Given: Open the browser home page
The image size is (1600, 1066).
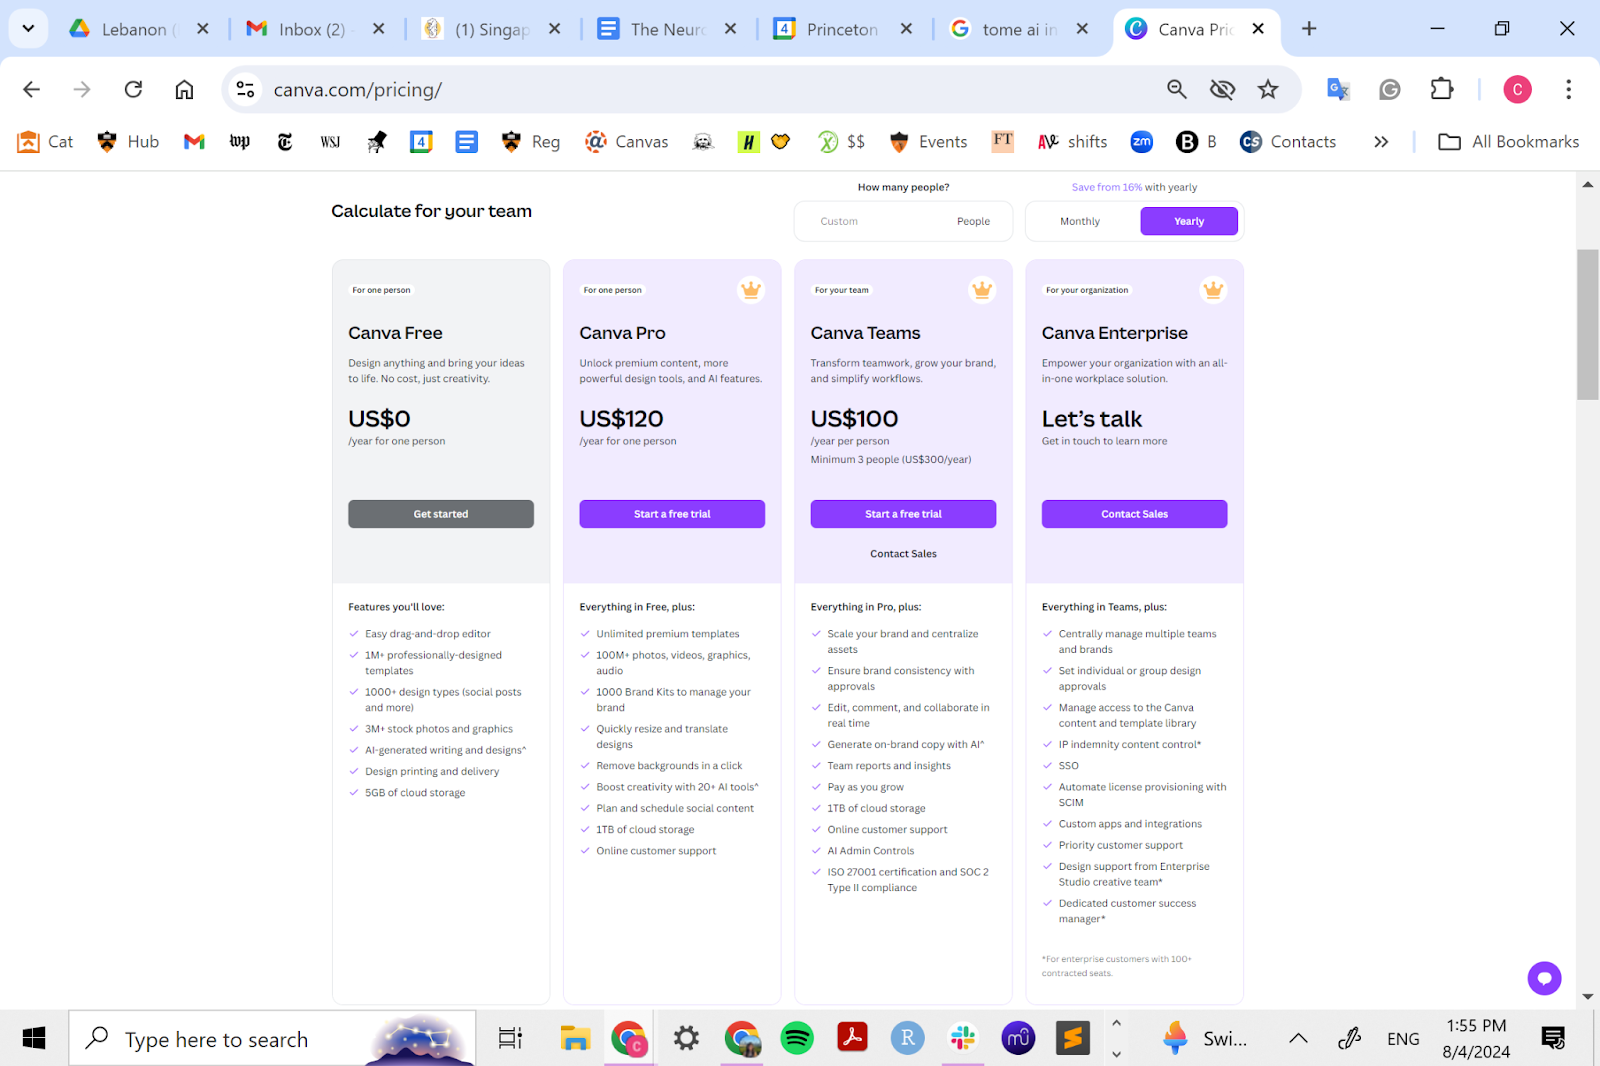Looking at the screenshot, I should tap(184, 90).
